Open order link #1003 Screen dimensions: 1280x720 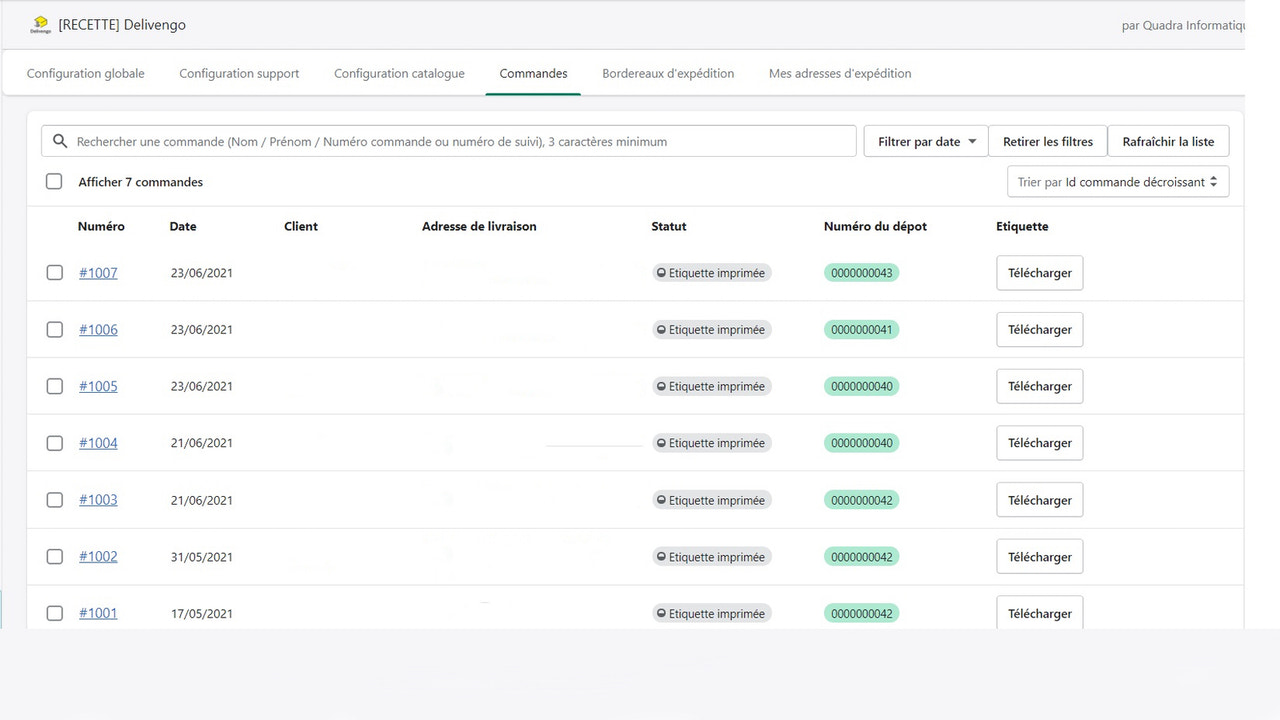98,500
